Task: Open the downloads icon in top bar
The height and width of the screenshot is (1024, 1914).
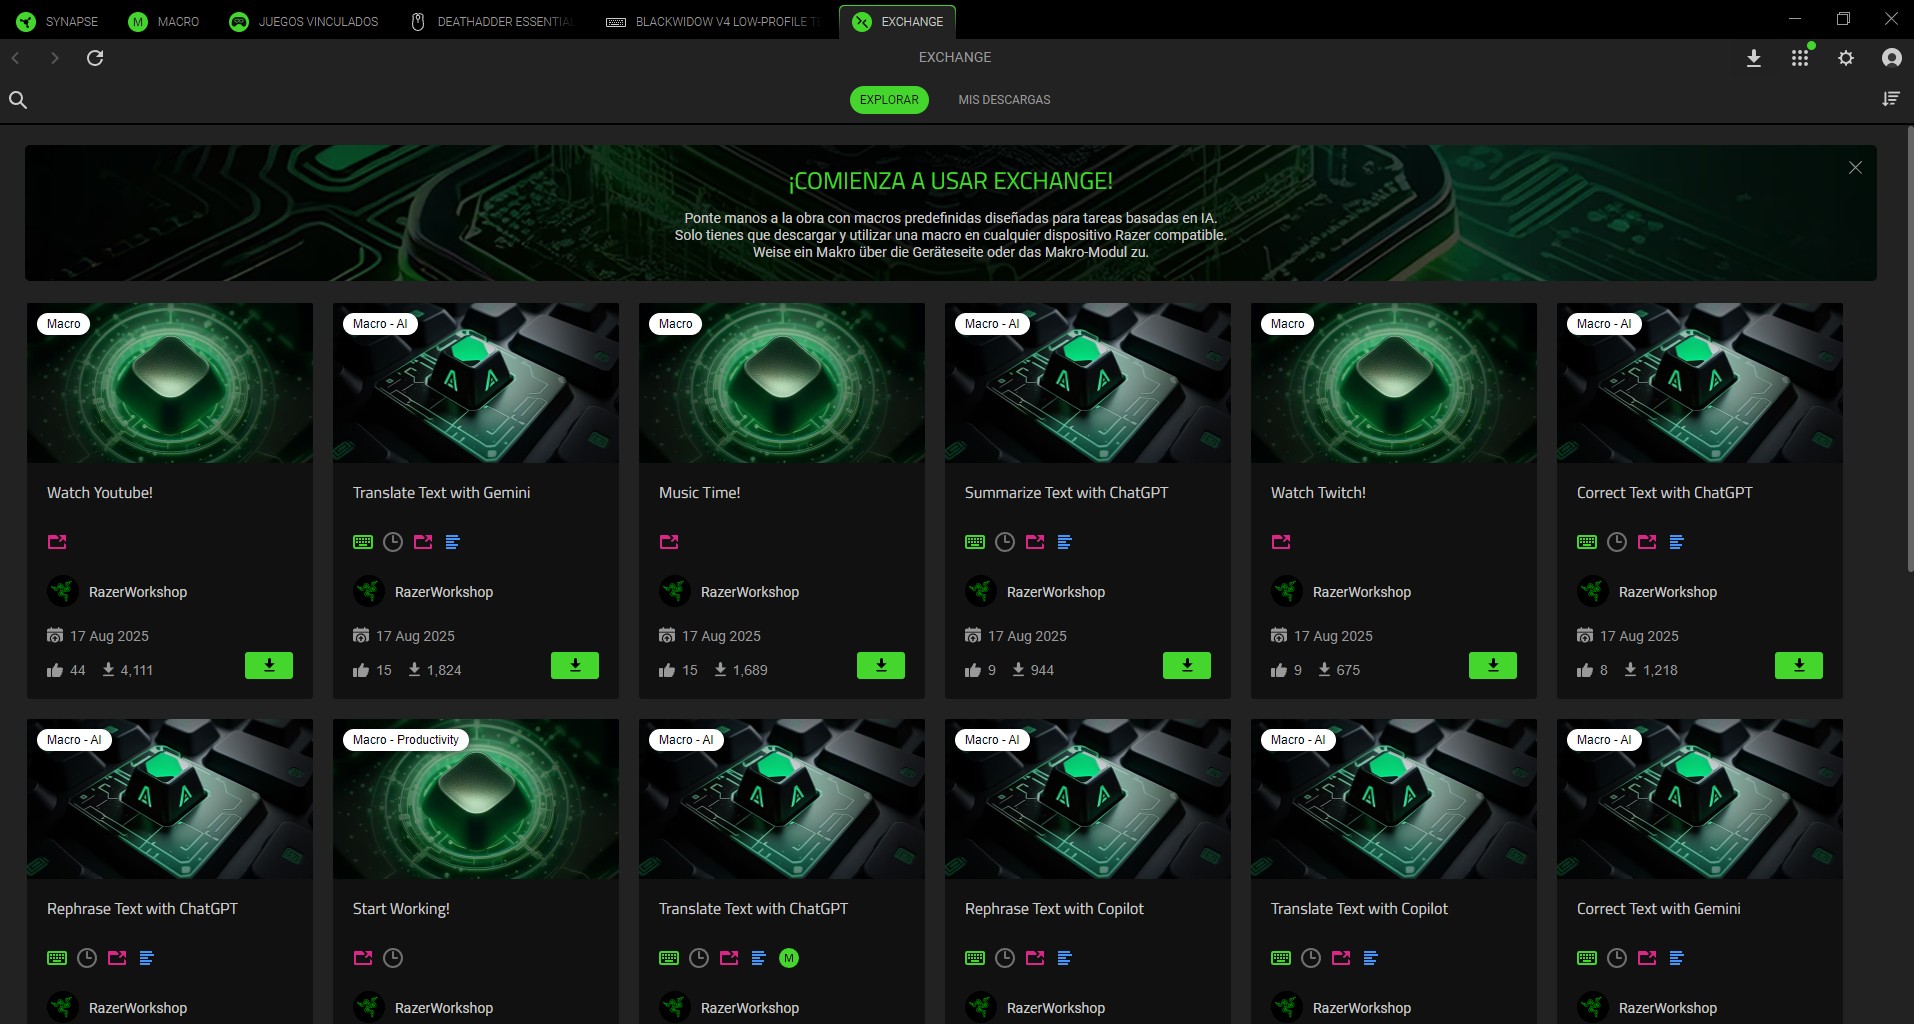Action: coord(1753,58)
